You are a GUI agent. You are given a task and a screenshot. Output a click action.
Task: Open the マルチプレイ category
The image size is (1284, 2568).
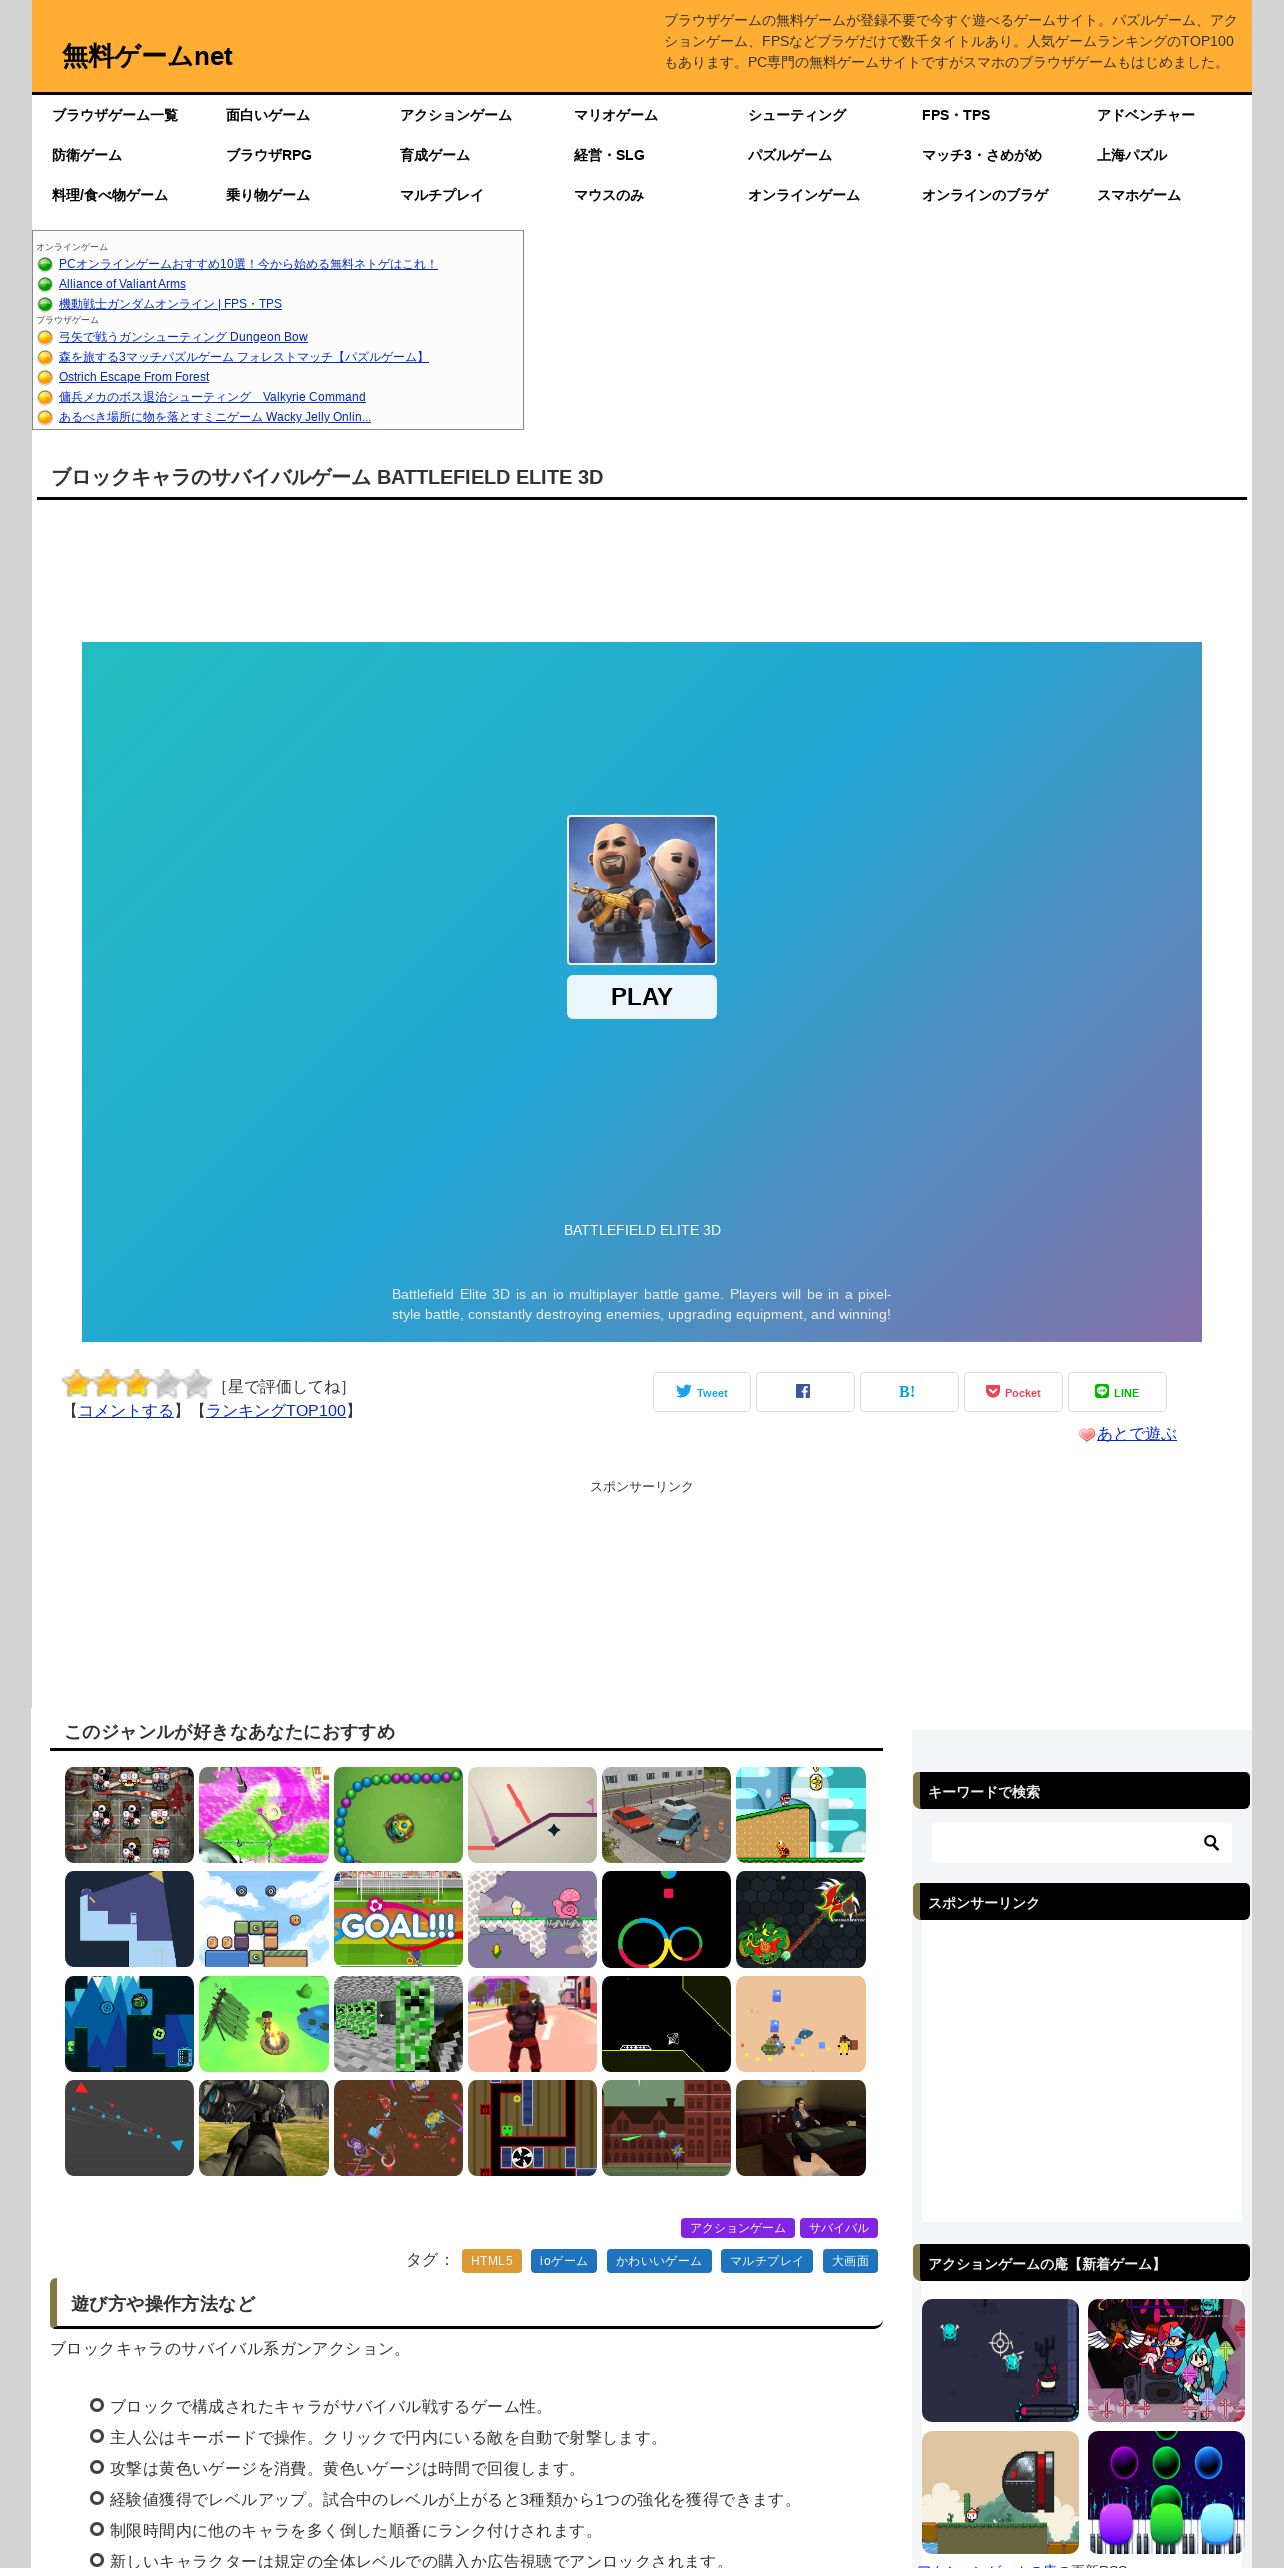pos(442,195)
